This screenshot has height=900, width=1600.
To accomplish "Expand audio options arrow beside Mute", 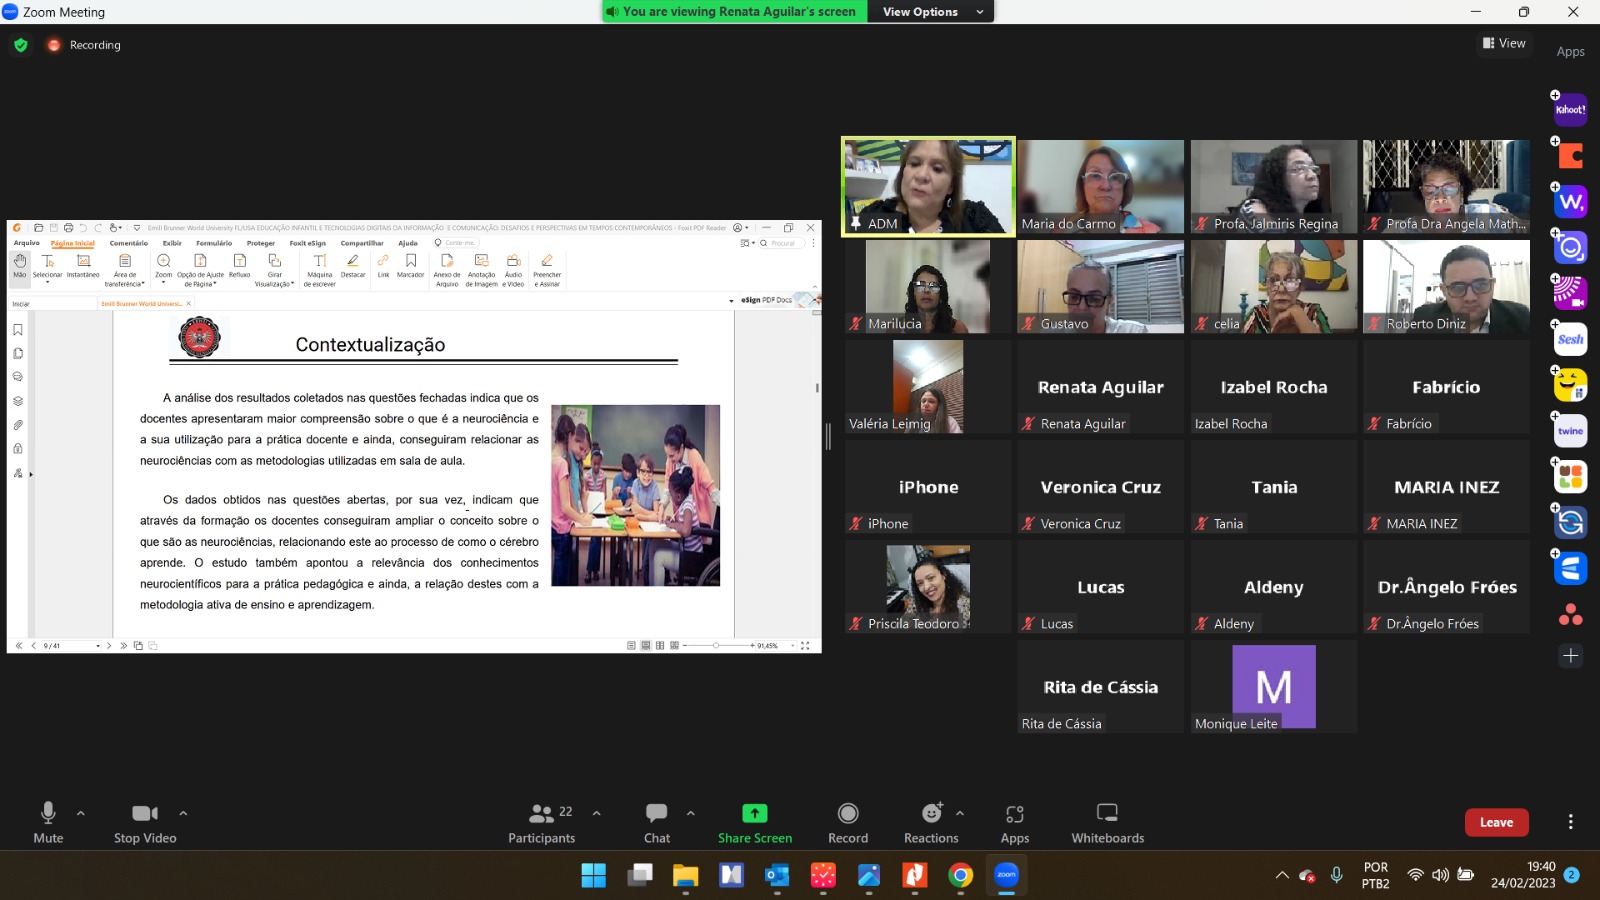I will (x=81, y=813).
